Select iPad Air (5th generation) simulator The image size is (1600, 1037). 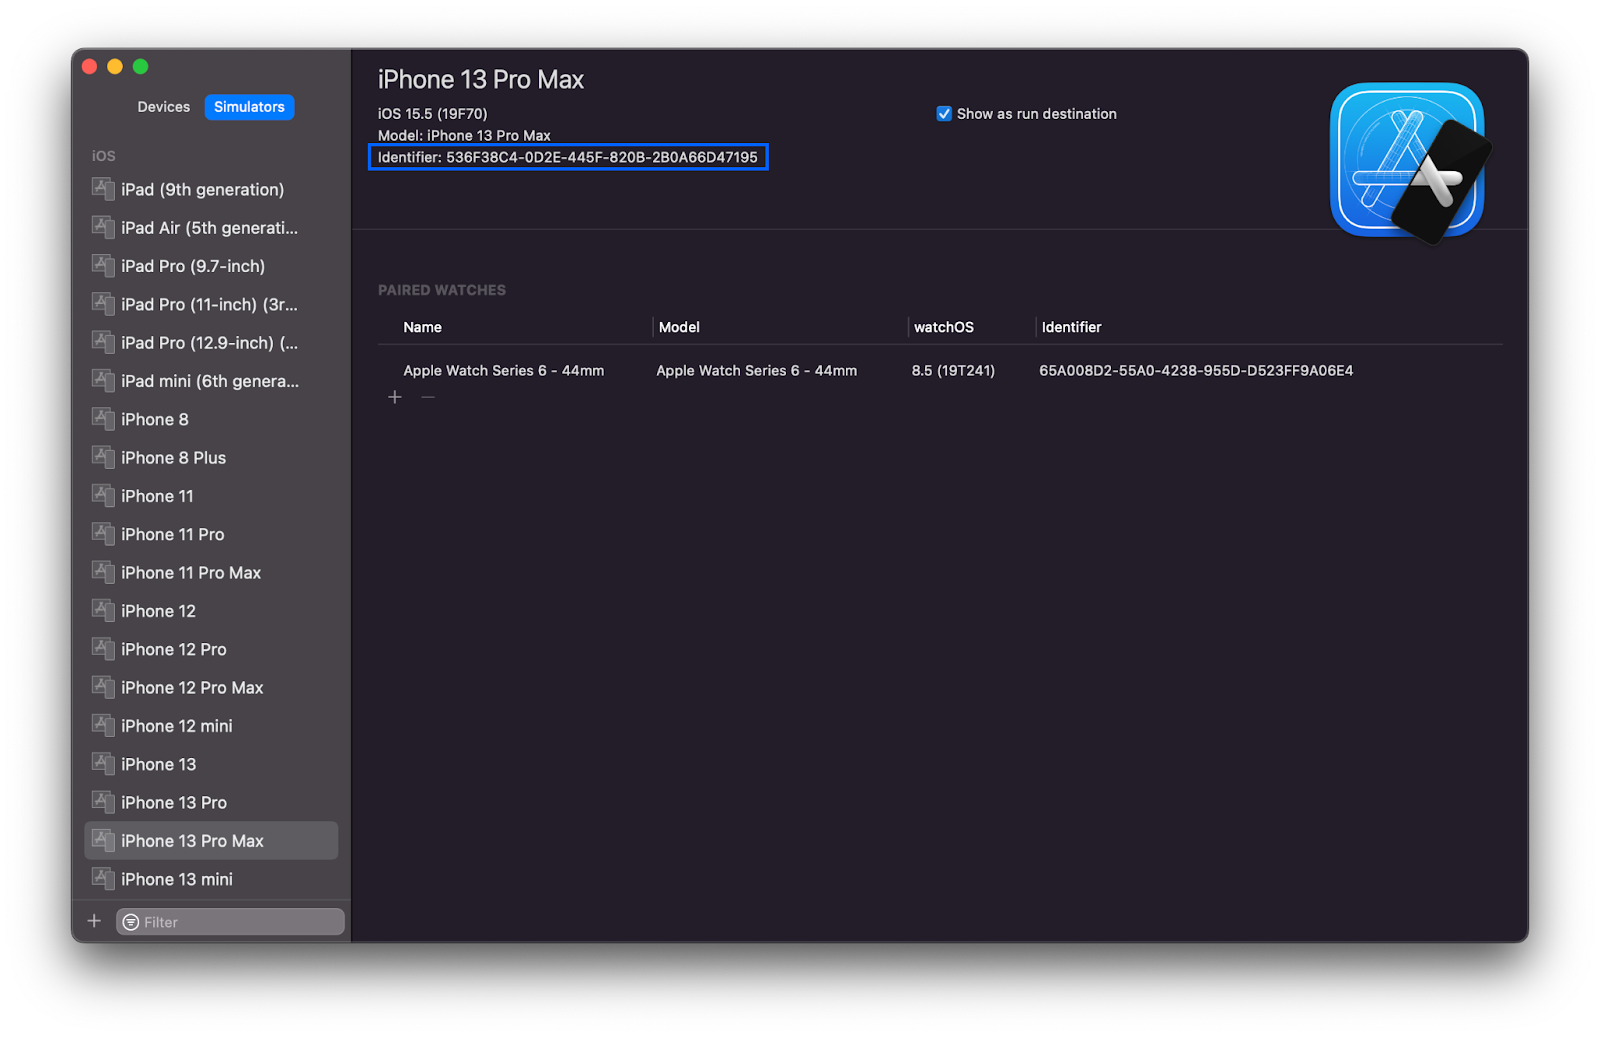(x=211, y=228)
